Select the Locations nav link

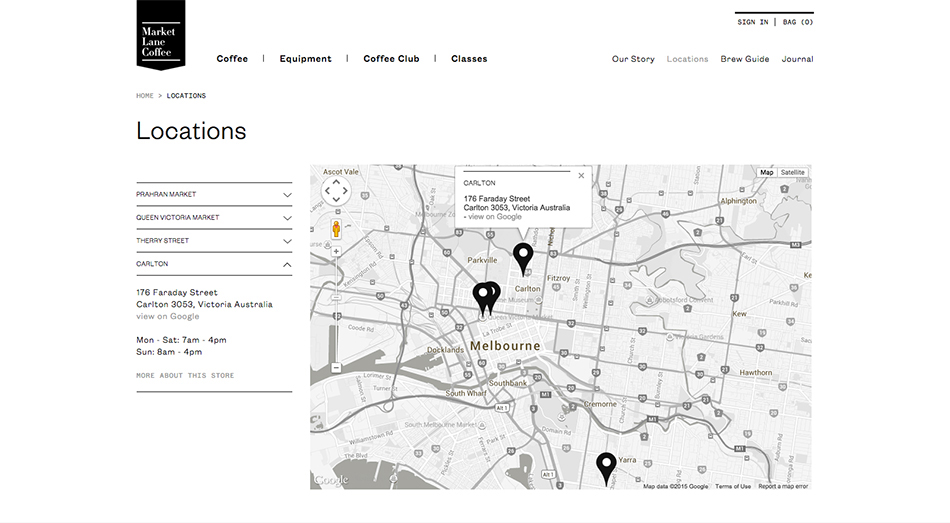[687, 59]
